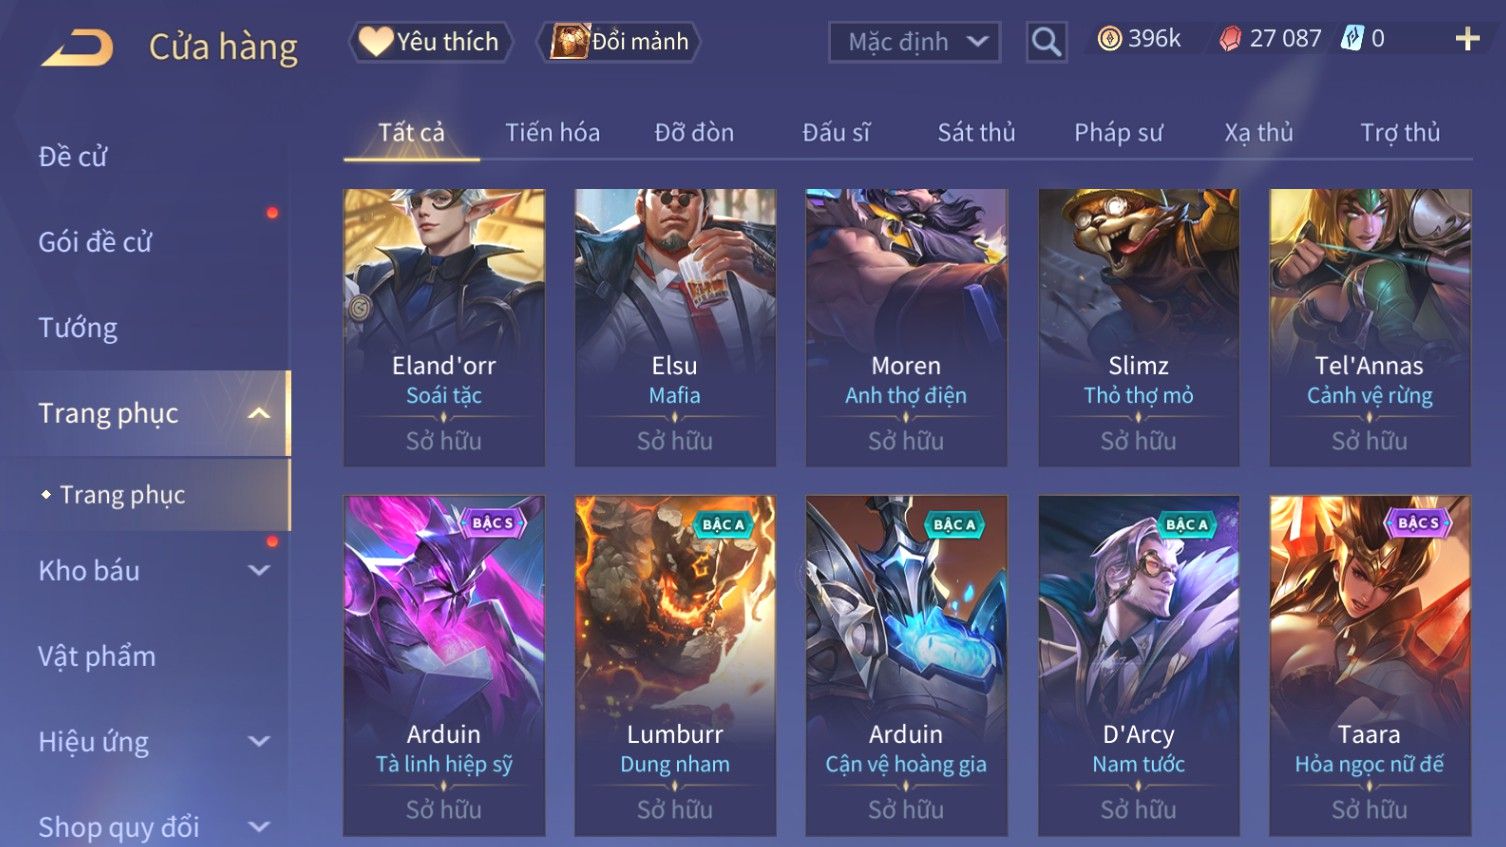Select the Pháp sư category tab
The width and height of the screenshot is (1506, 847).
(1118, 132)
